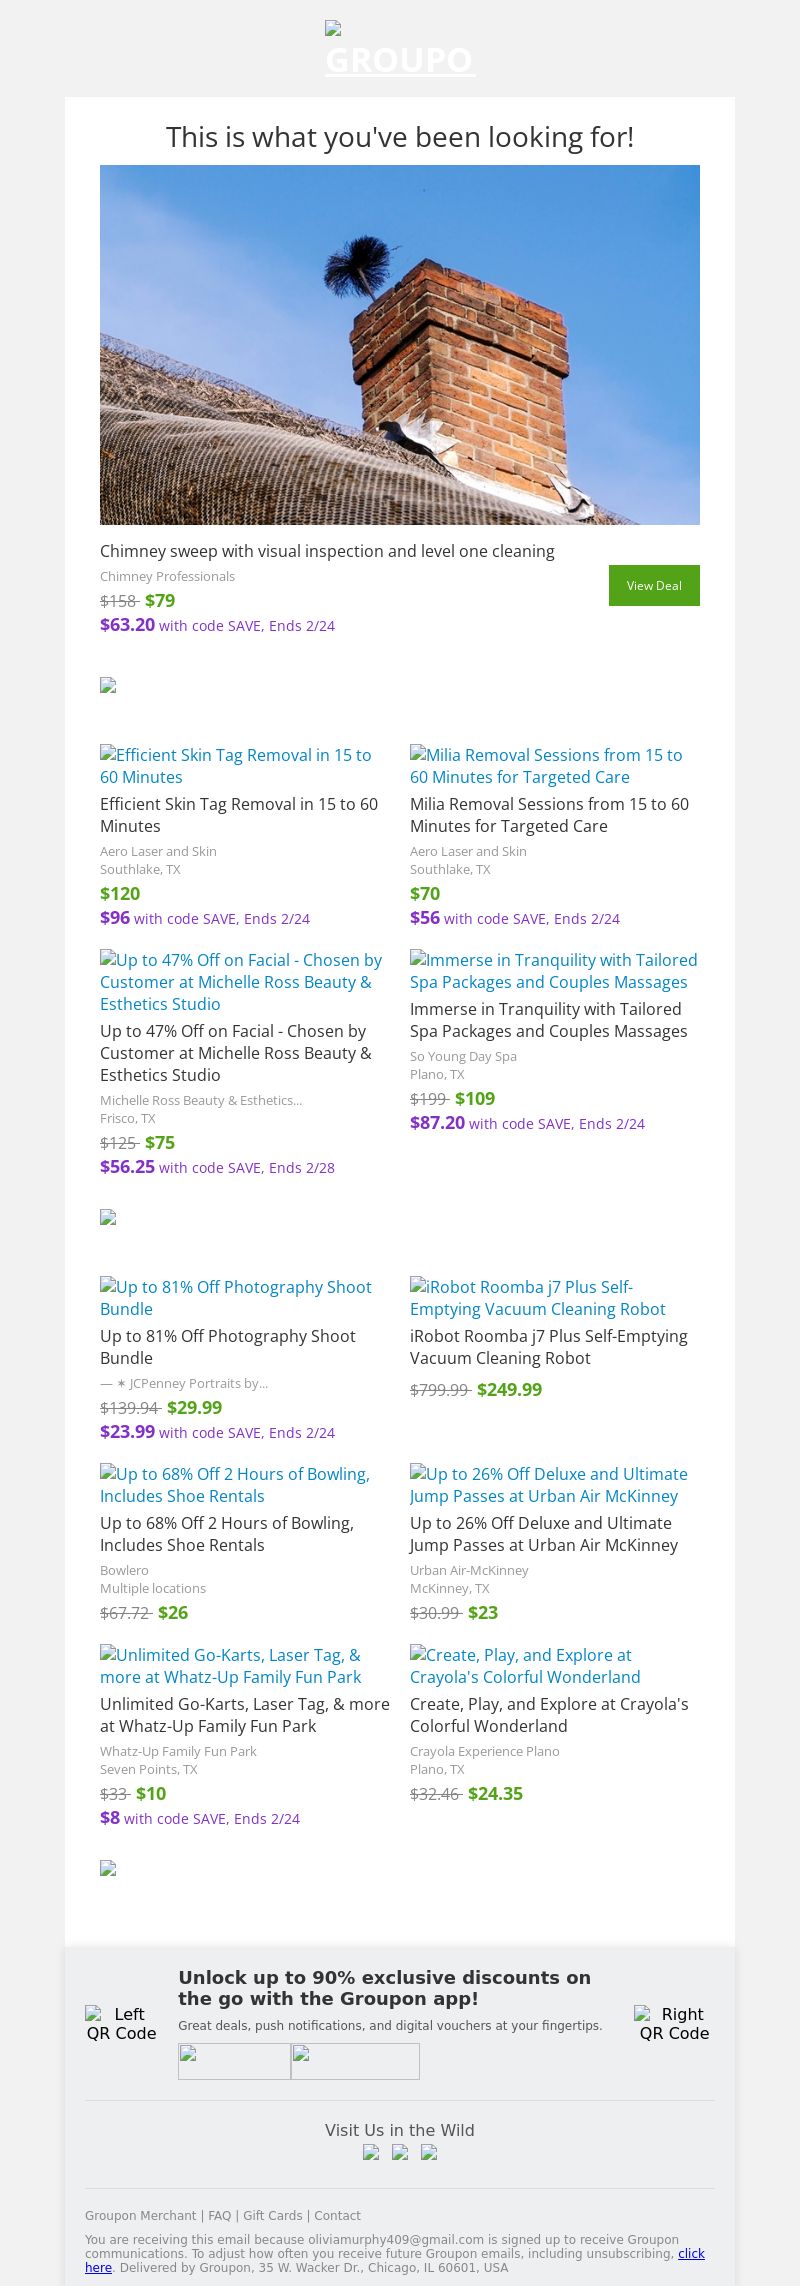800x2286 pixels.
Task: Click the middle social icon under Visit Us
Action: 400,2153
